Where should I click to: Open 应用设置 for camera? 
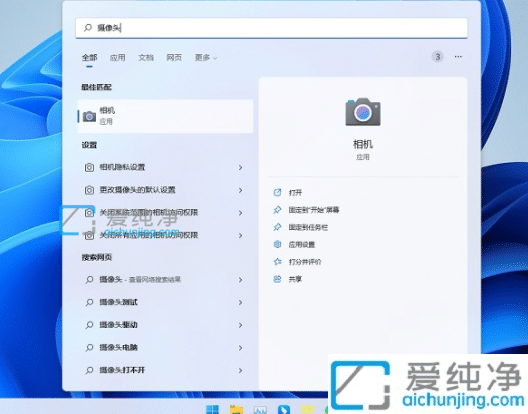tap(302, 245)
